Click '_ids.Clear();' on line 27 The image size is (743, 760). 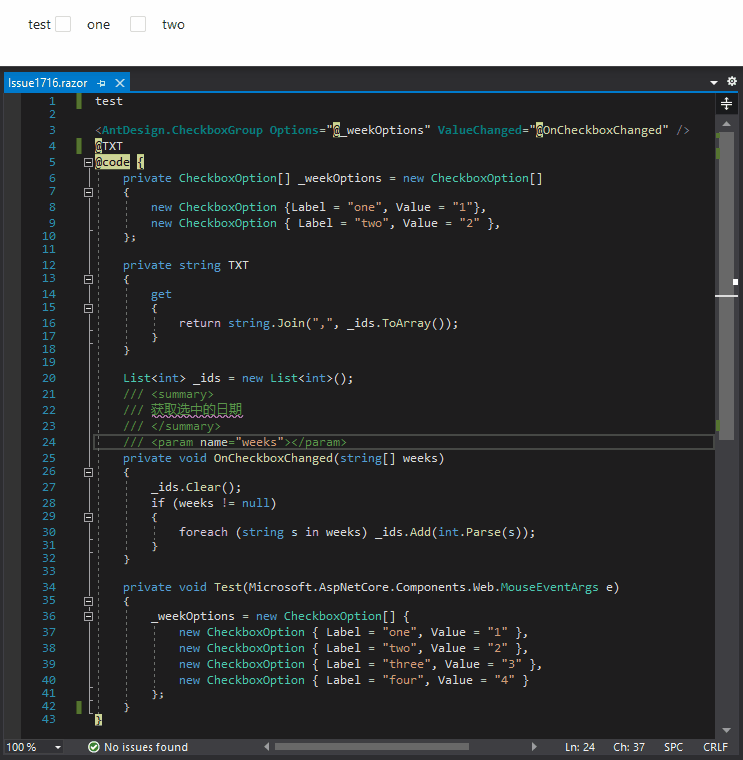click(196, 487)
